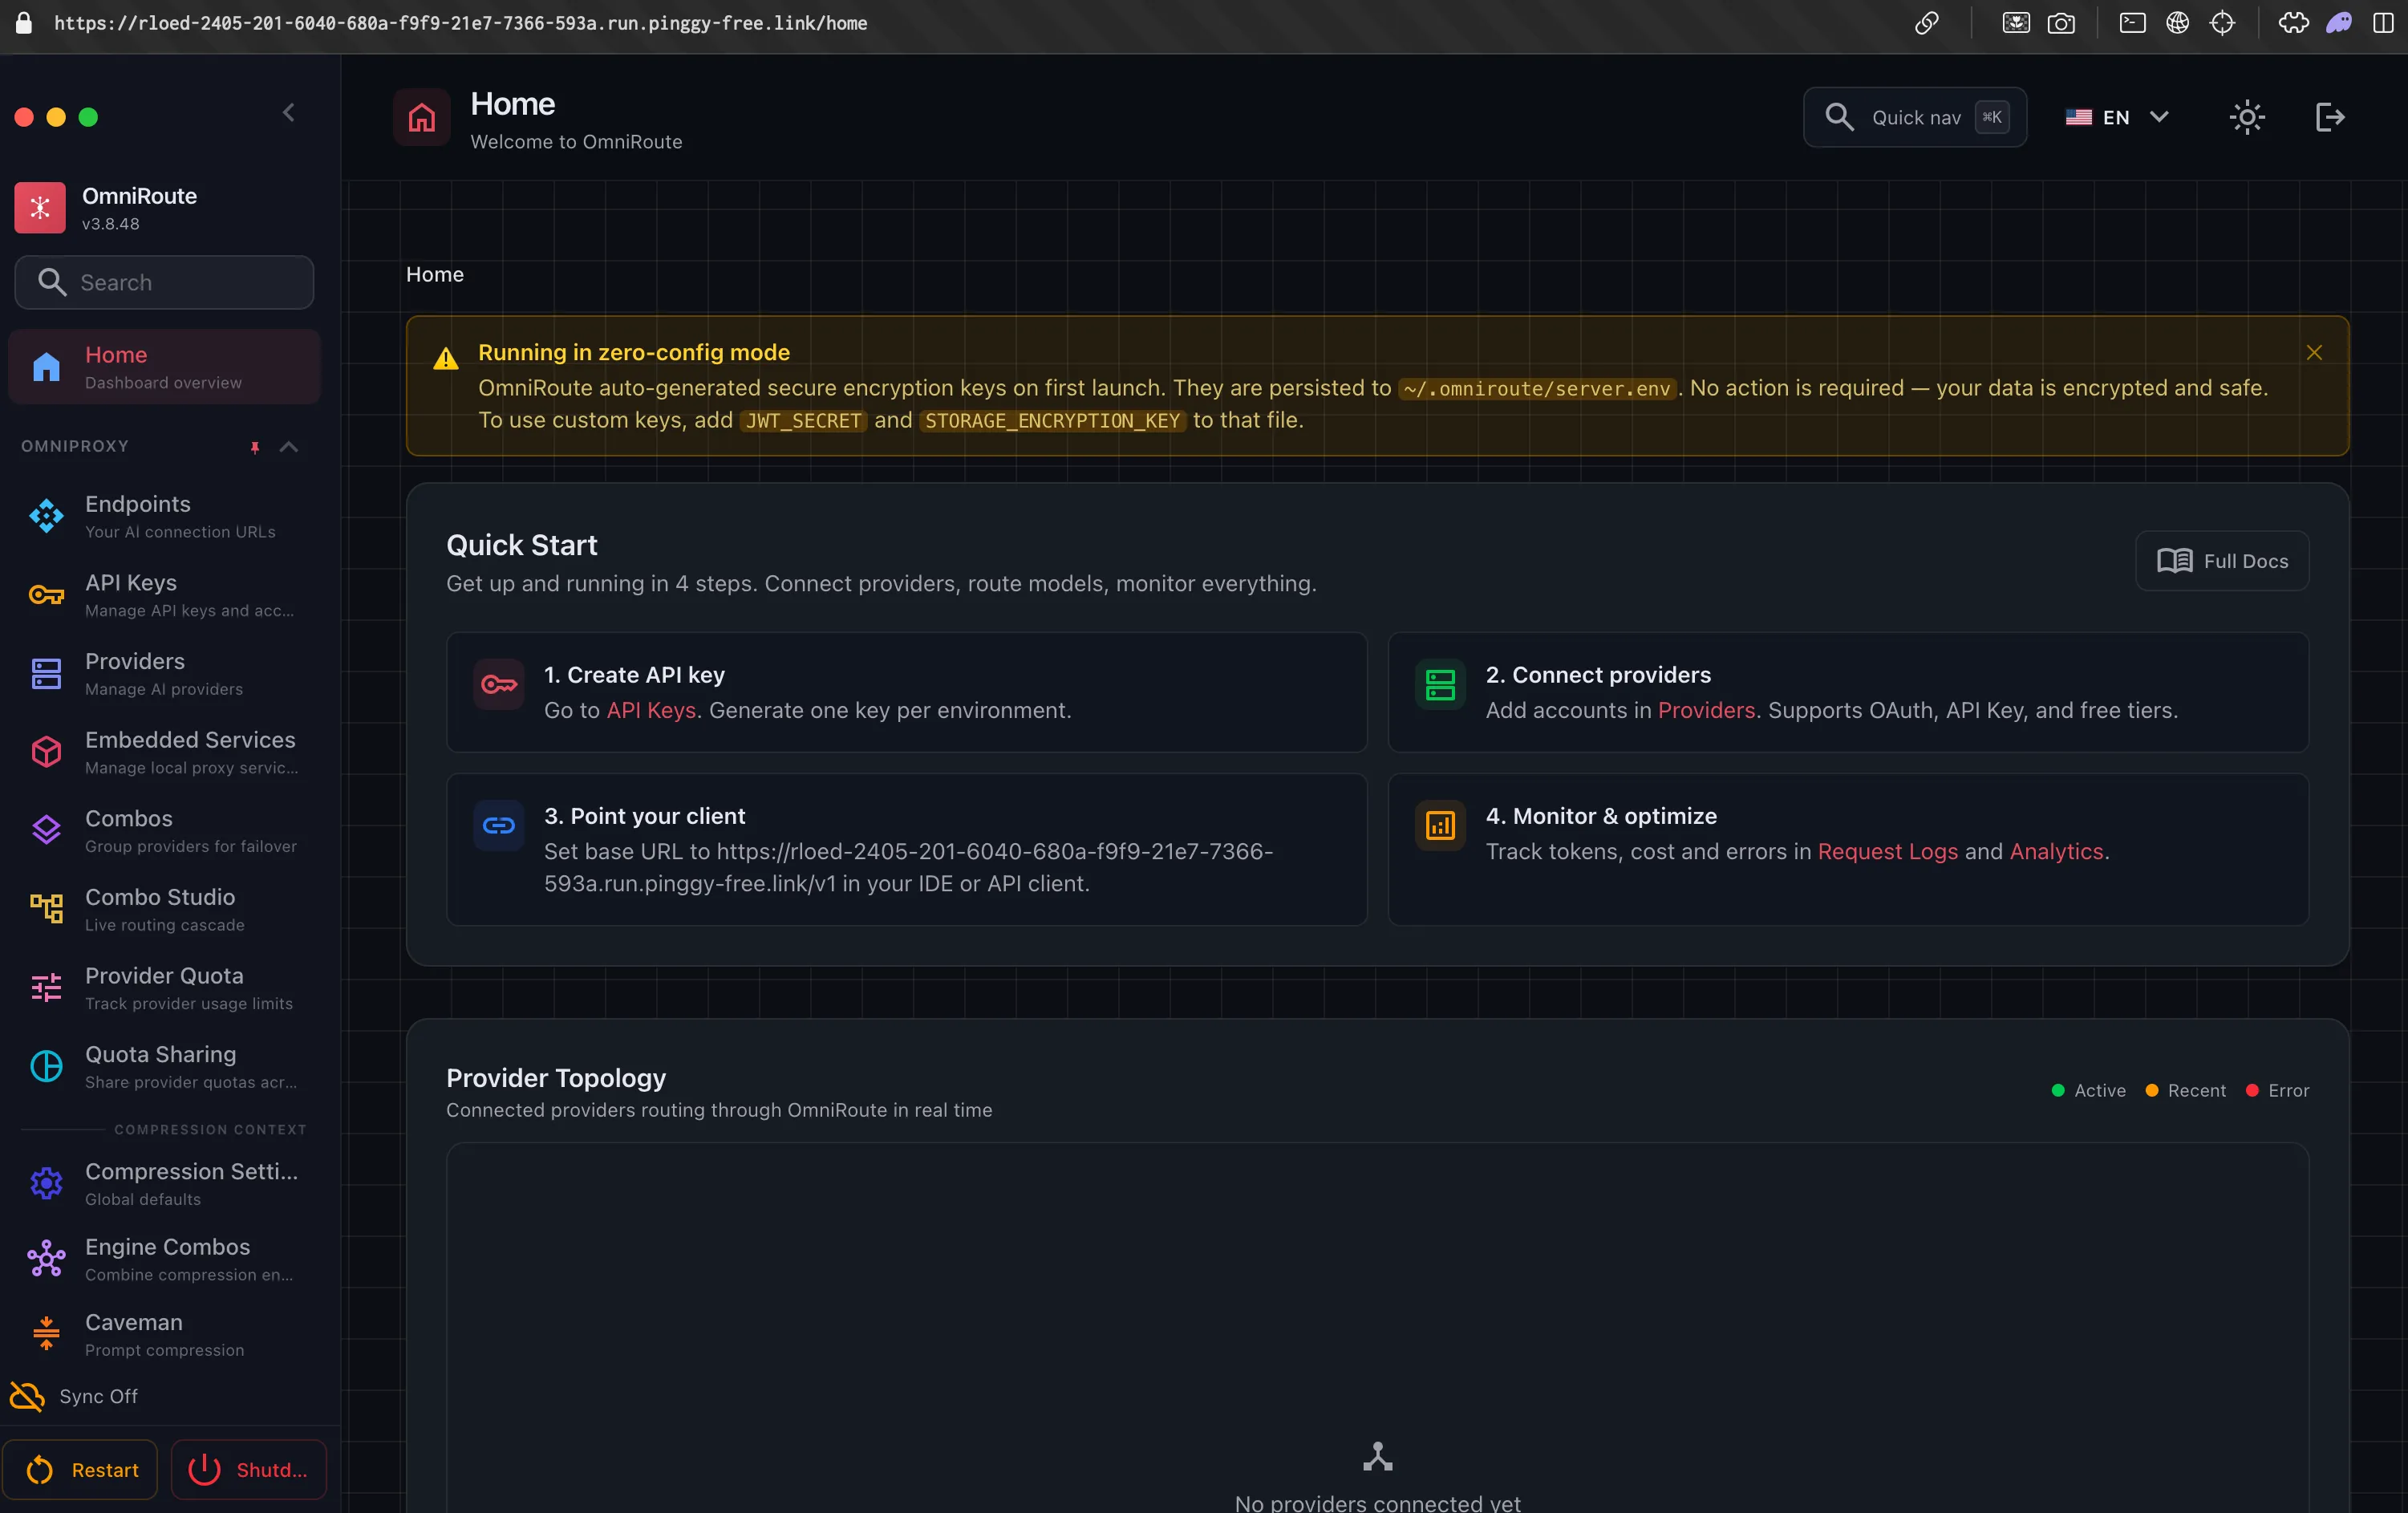The image size is (2408, 1513).
Task: Click the Active legend indicator
Action: 2088,1090
